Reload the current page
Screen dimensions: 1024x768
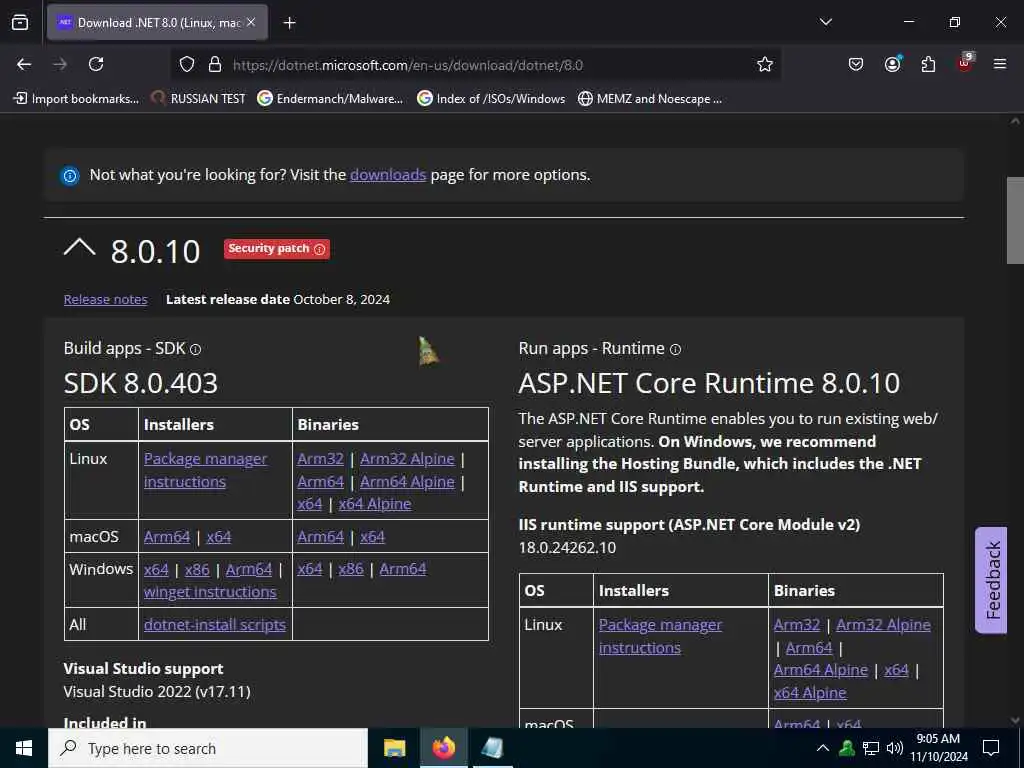coord(96,64)
